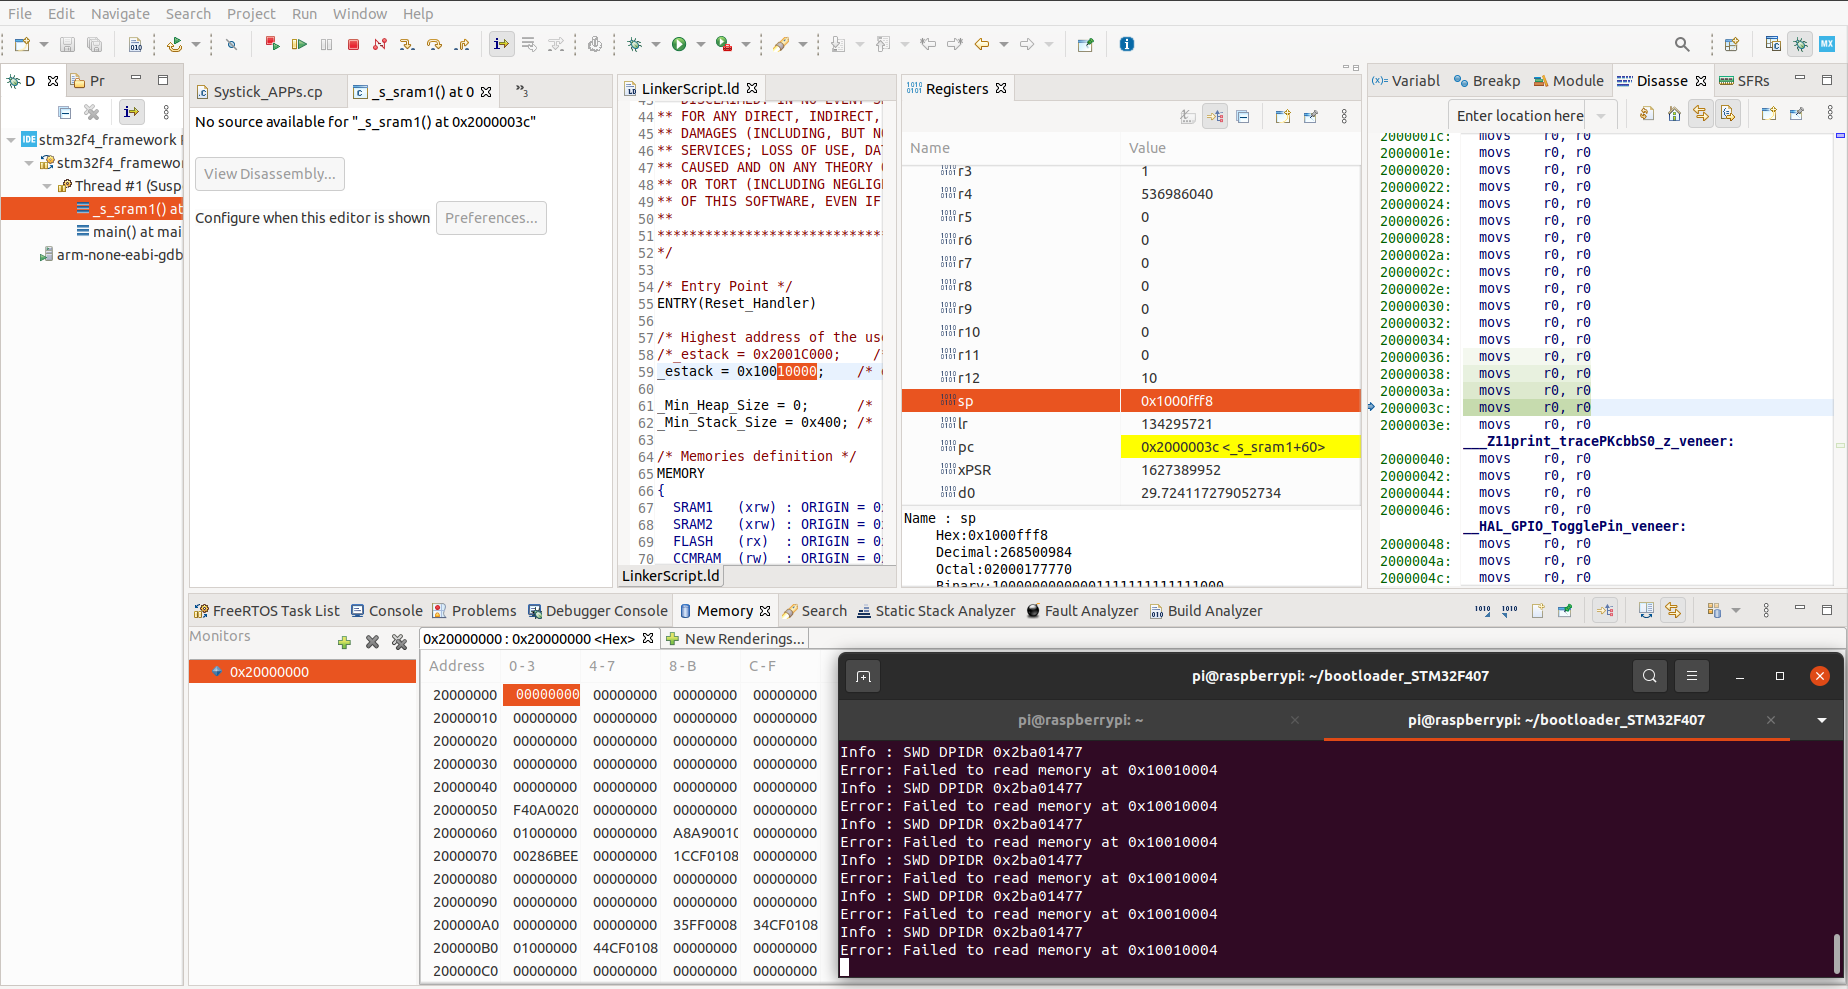Click the Step Into toolbar icon
The height and width of the screenshot is (989, 1848).
coord(407,44)
